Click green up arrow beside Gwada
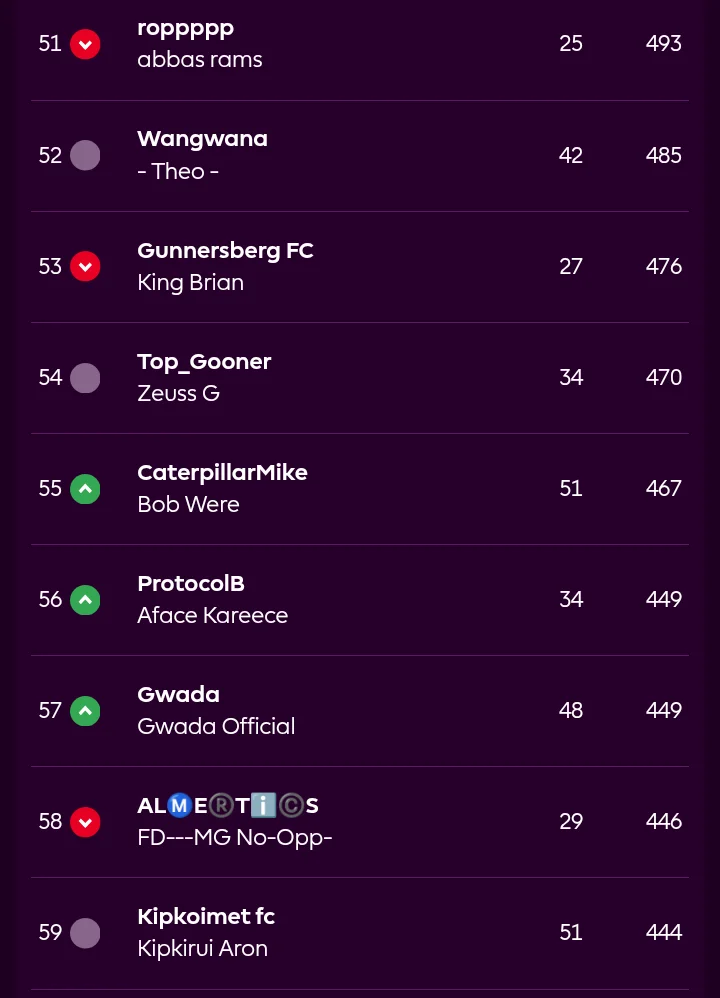 (85, 710)
